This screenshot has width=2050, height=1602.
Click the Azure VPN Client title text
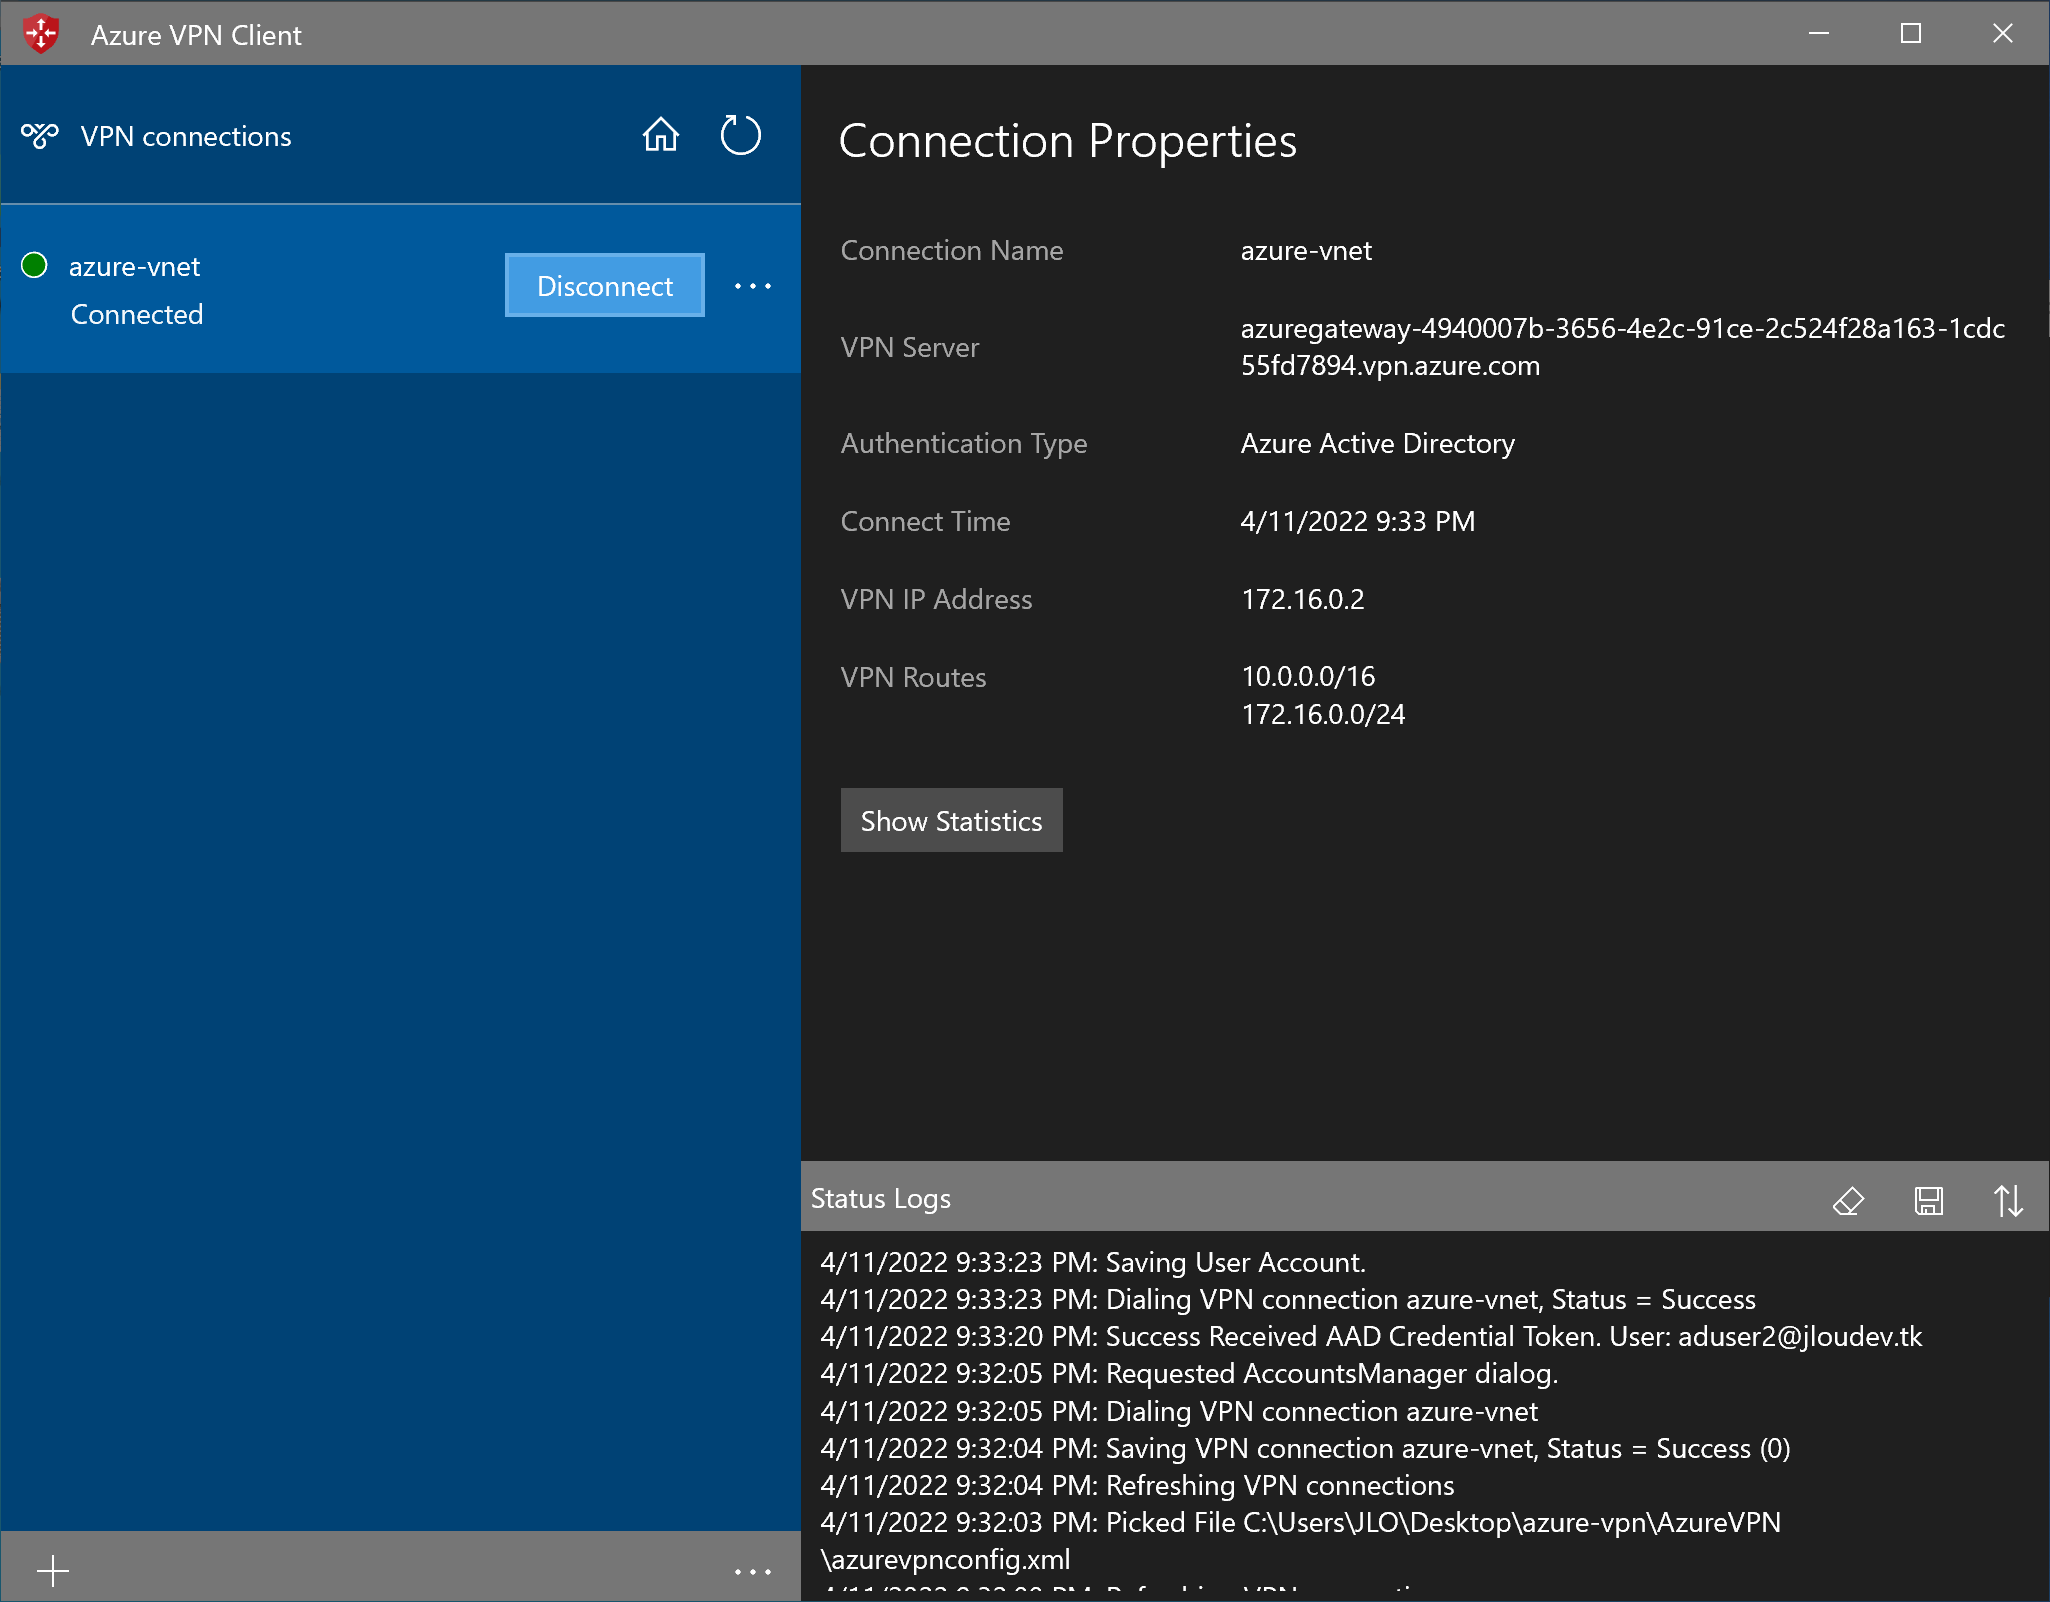(196, 35)
